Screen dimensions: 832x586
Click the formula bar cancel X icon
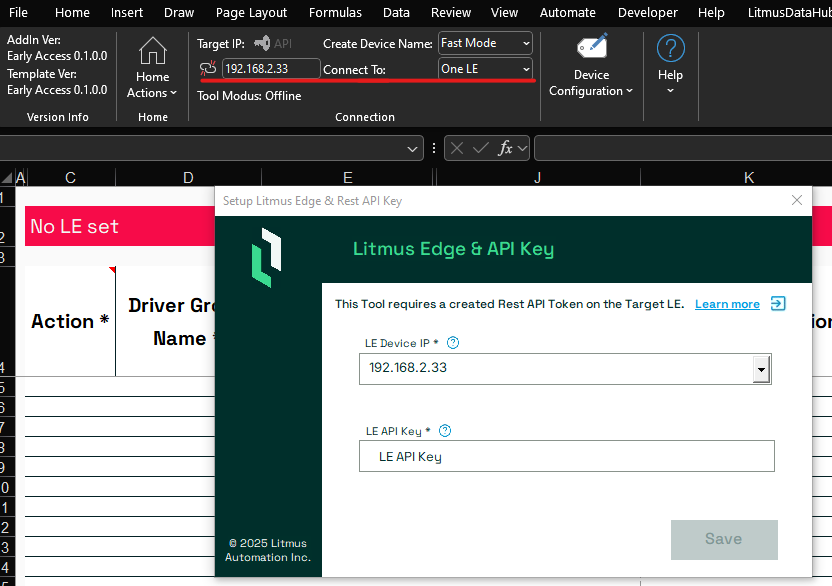coord(457,148)
